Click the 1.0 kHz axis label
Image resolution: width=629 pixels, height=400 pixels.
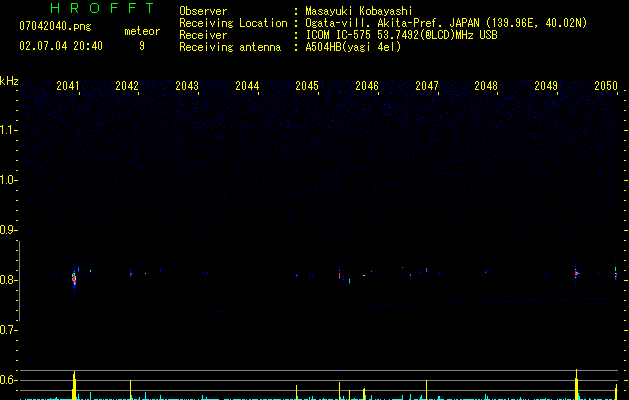coord(8,180)
